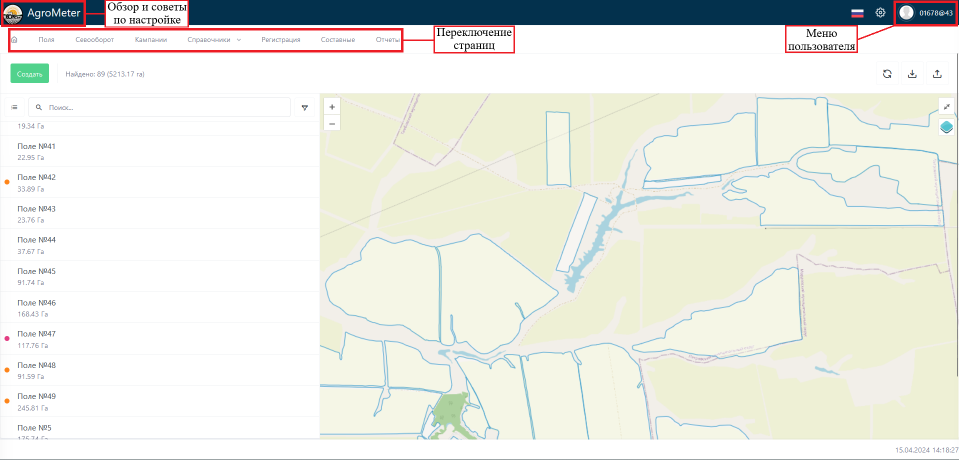This screenshot has height=460, width=959.
Task: Toggle the field list view mode
Action: 14,106
